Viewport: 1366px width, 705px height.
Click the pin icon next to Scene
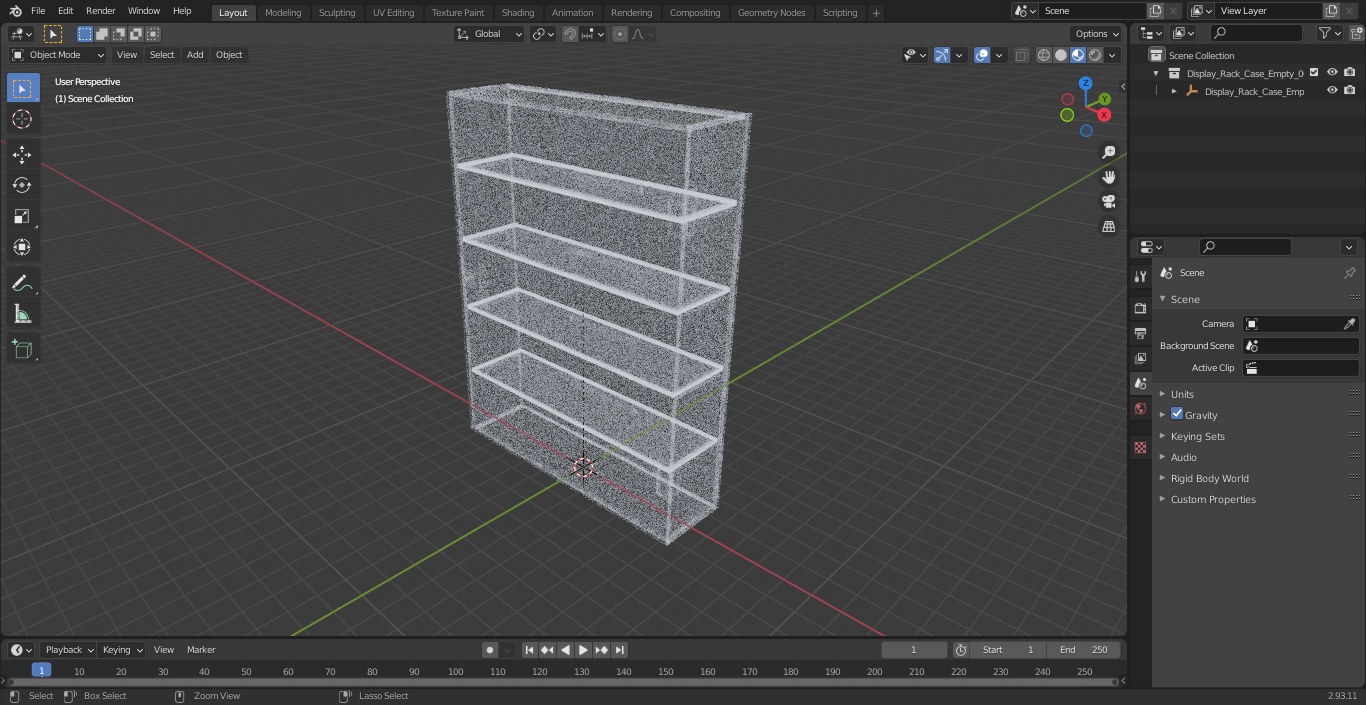click(x=1349, y=273)
